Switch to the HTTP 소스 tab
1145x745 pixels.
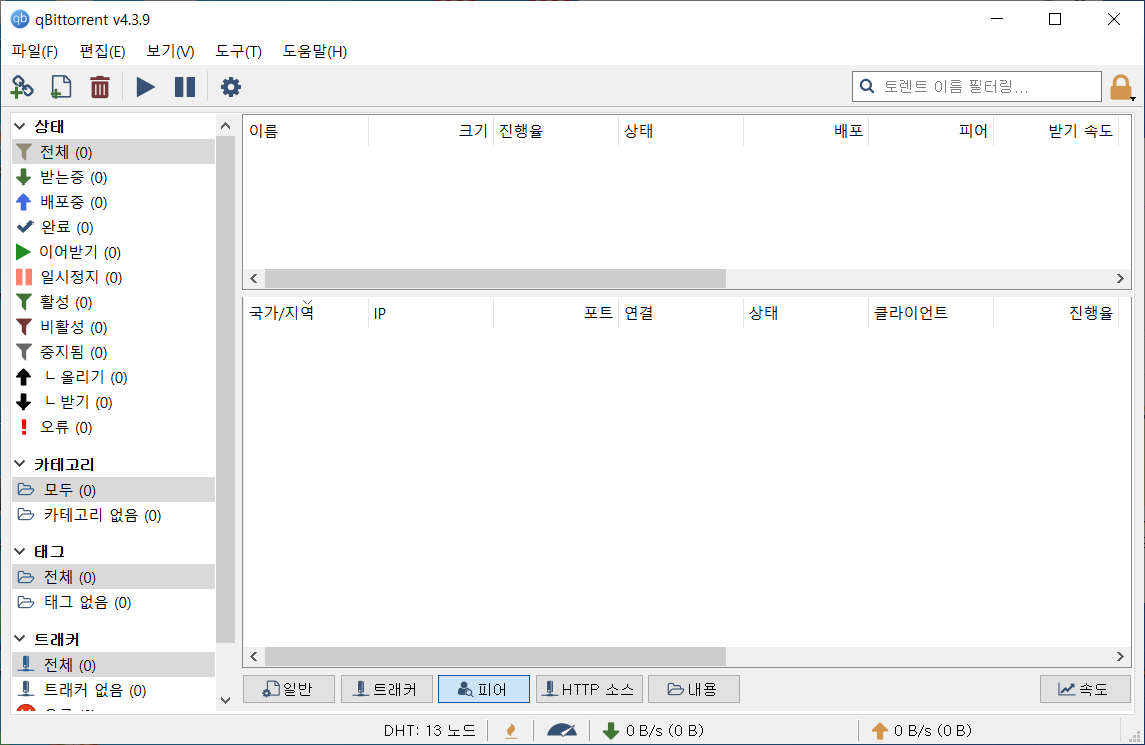click(x=589, y=689)
